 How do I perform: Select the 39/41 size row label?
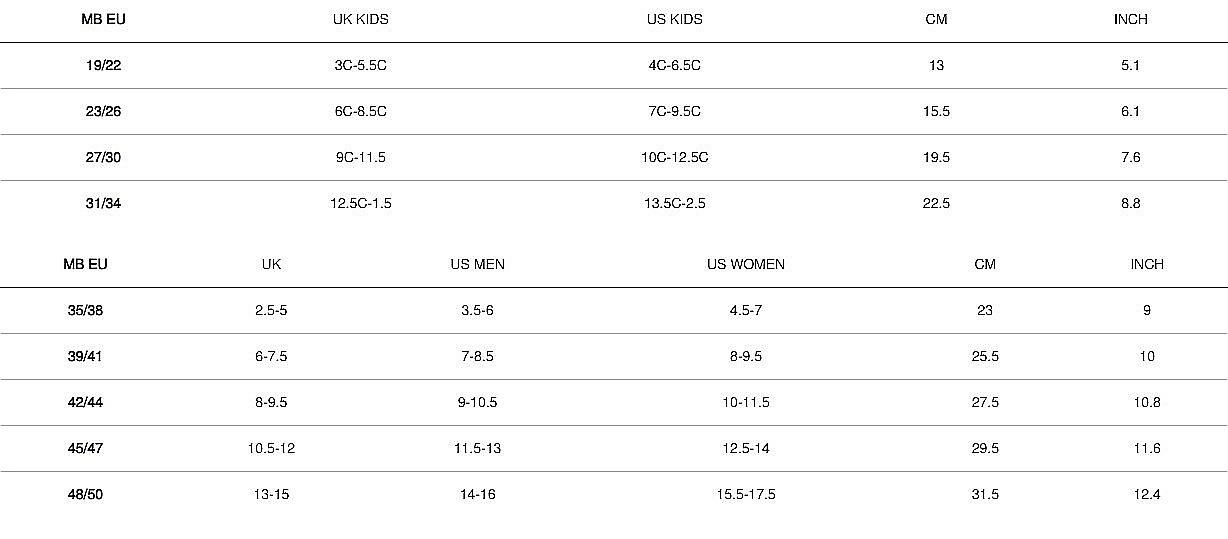(x=85, y=356)
